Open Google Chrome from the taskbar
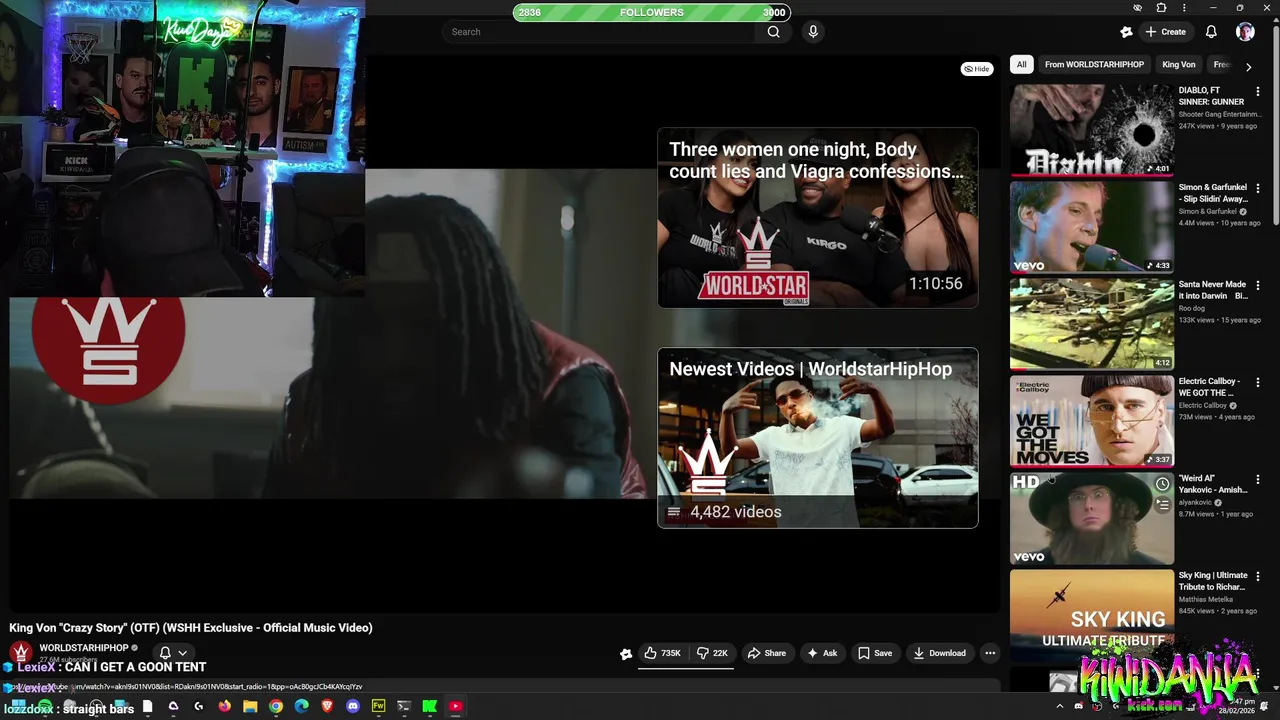This screenshot has width=1280, height=720. [276, 706]
